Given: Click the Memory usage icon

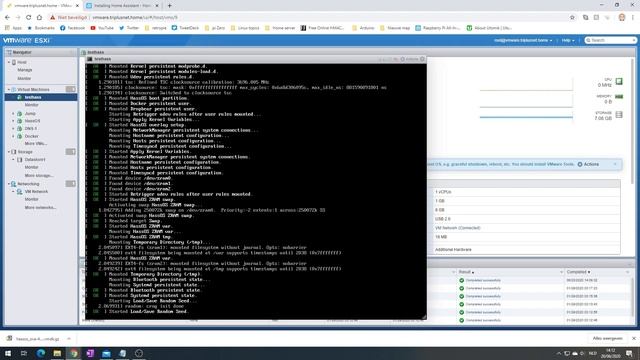Looking at the screenshot, I should pos(619,97).
